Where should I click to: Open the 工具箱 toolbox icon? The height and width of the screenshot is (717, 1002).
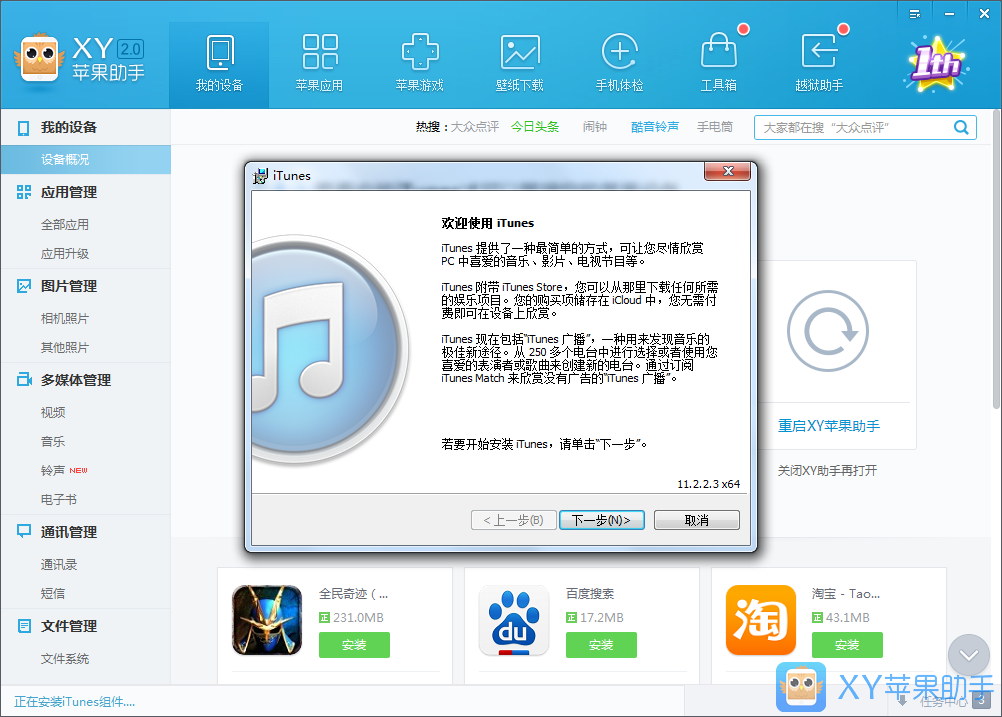(x=719, y=53)
